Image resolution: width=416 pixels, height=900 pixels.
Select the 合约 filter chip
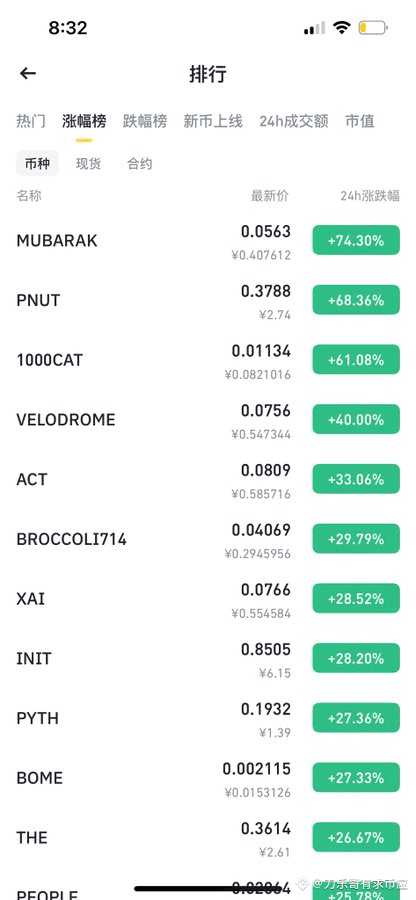139,164
